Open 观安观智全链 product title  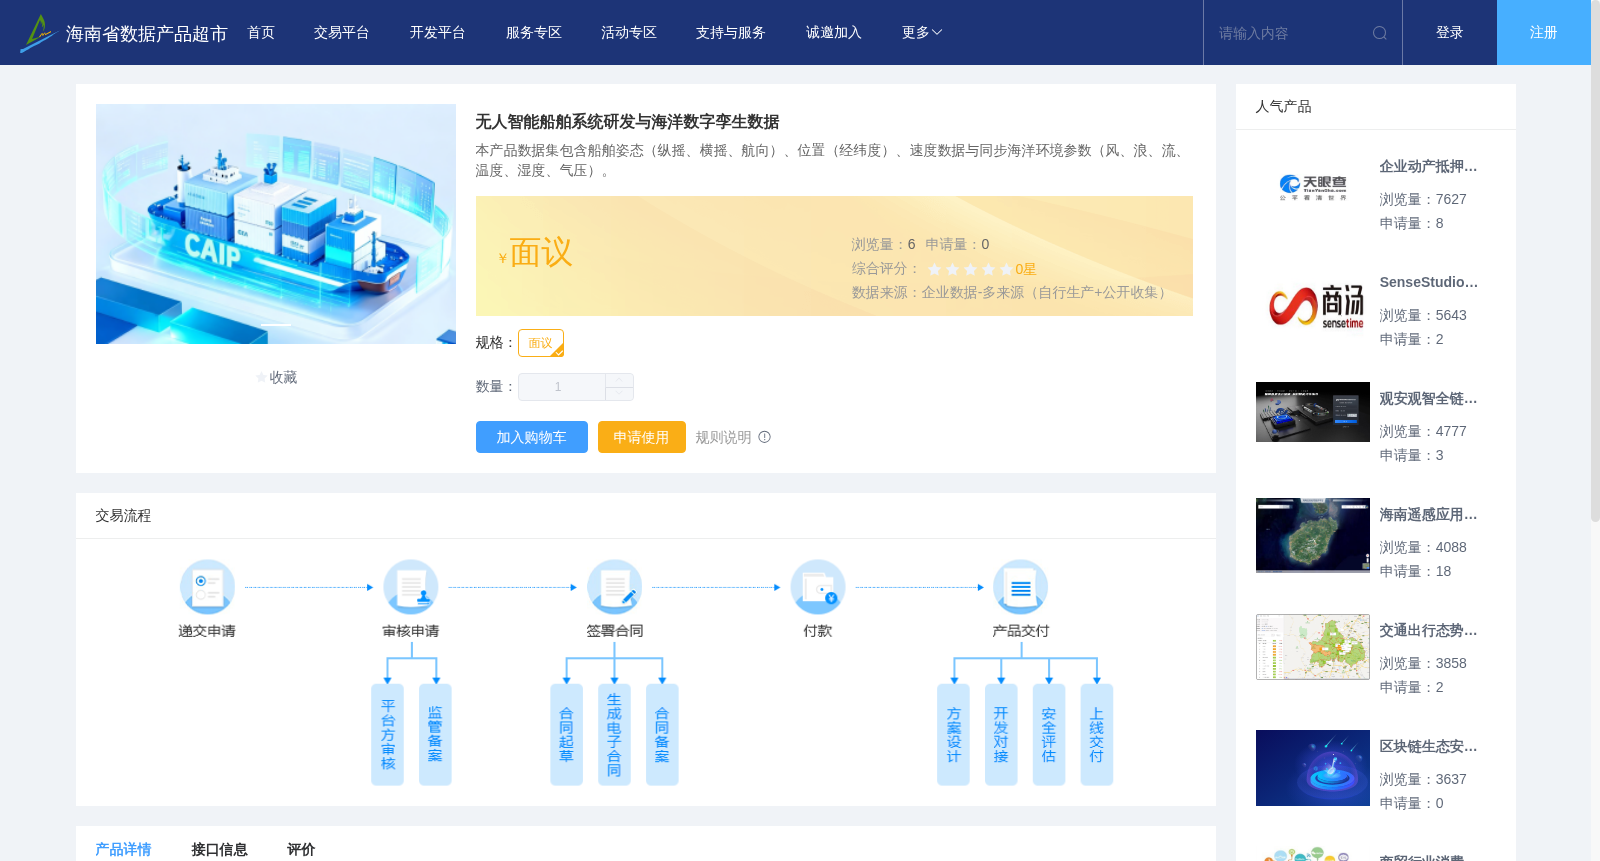1428,399
